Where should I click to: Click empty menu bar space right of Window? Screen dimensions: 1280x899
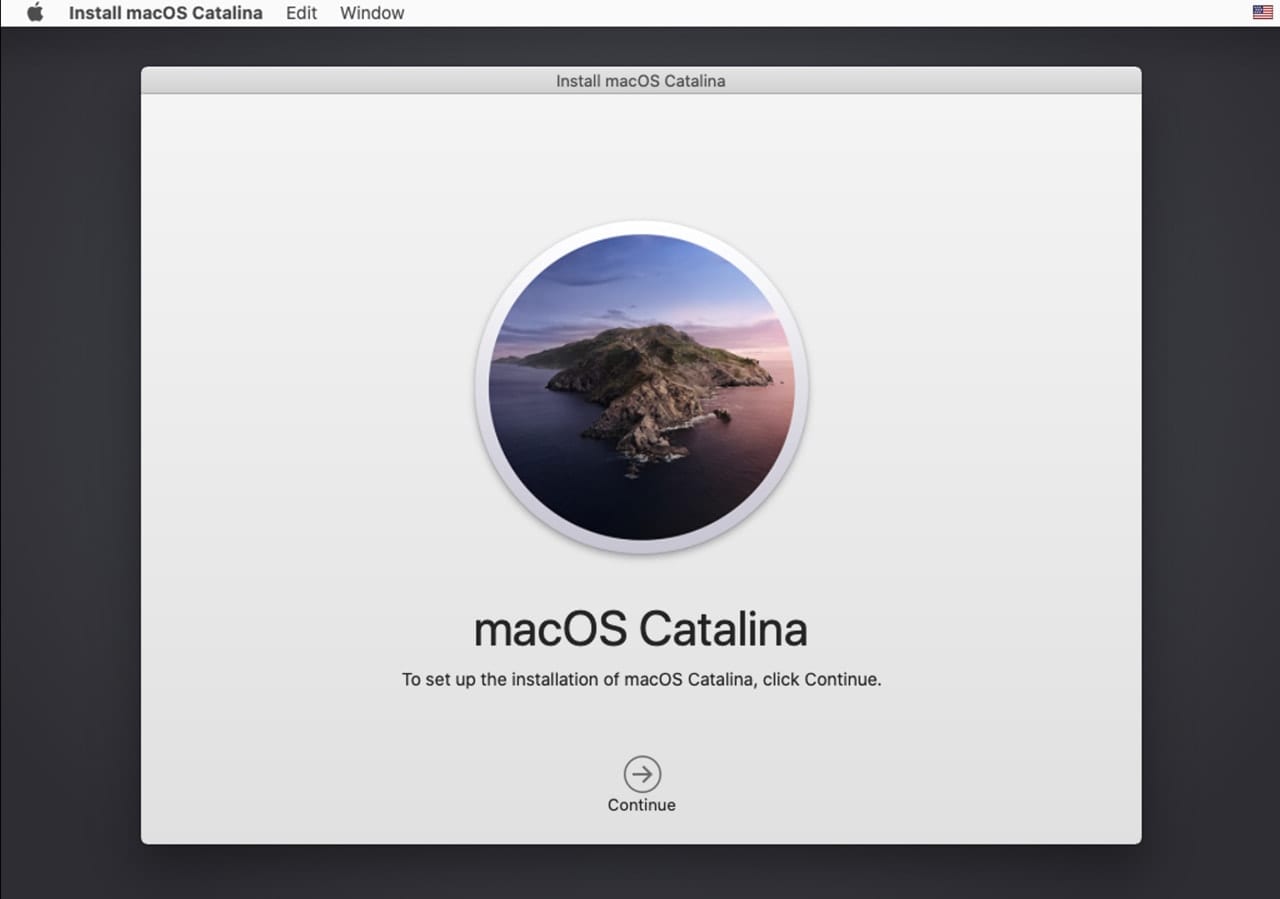click(x=800, y=13)
